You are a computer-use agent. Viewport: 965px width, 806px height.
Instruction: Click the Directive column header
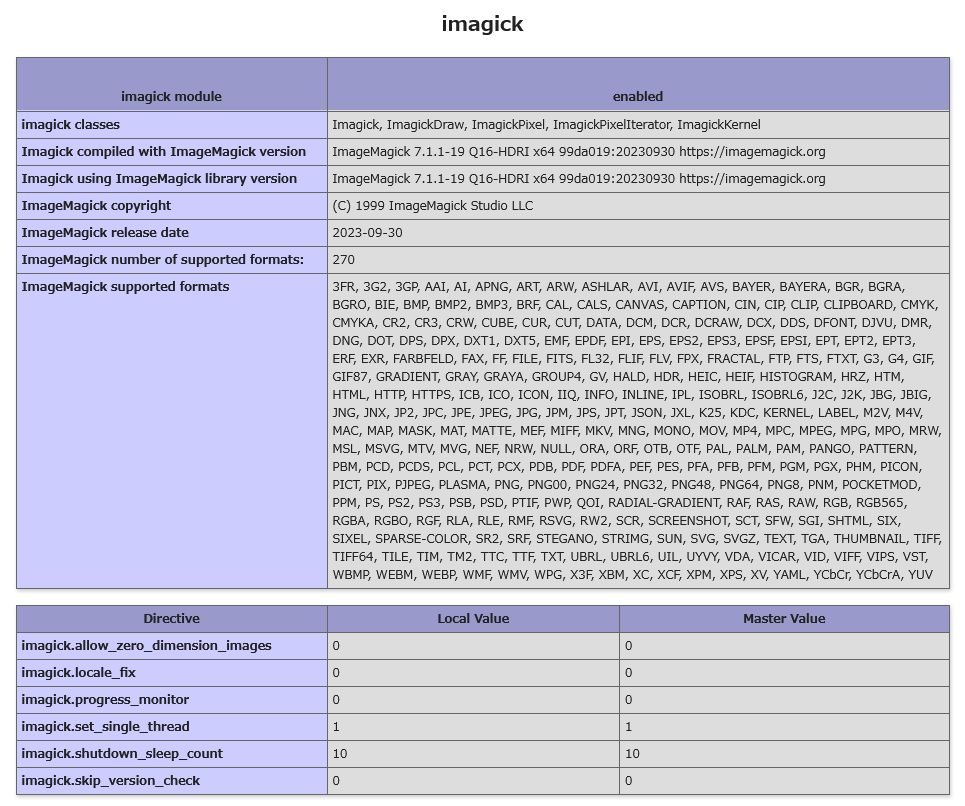(x=172, y=618)
